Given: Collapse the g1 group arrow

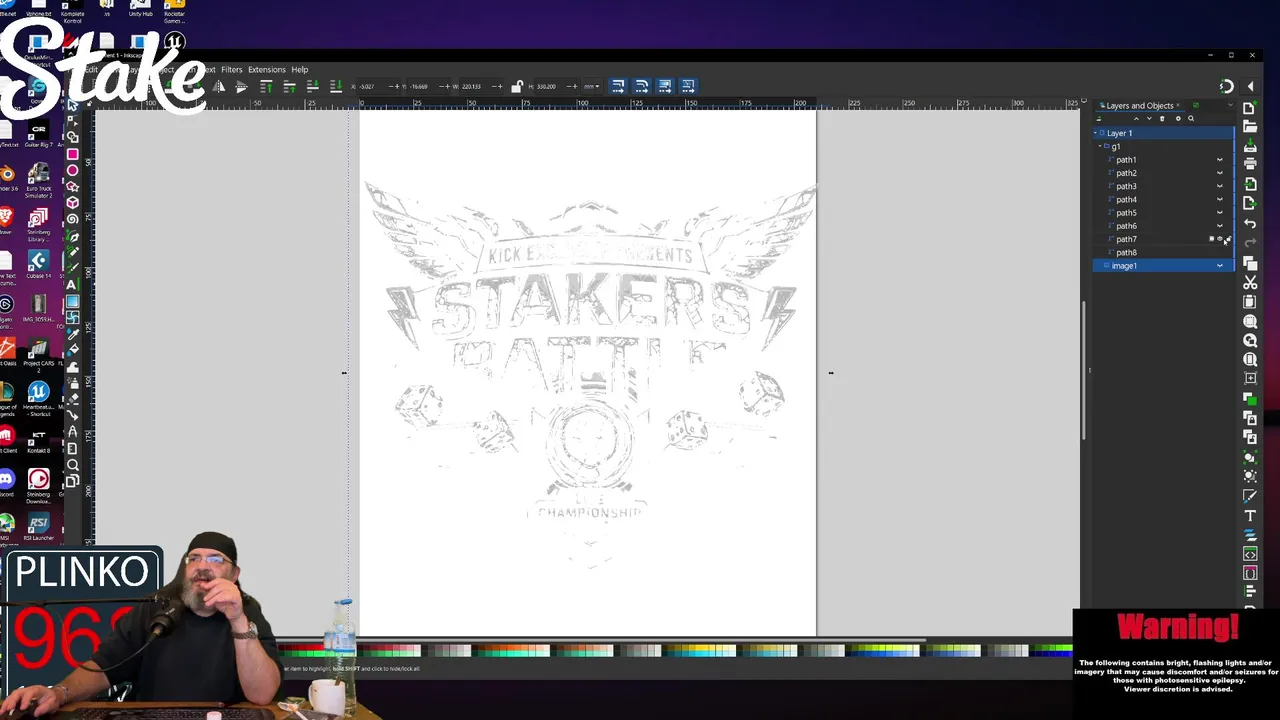Looking at the screenshot, I should tap(1100, 146).
